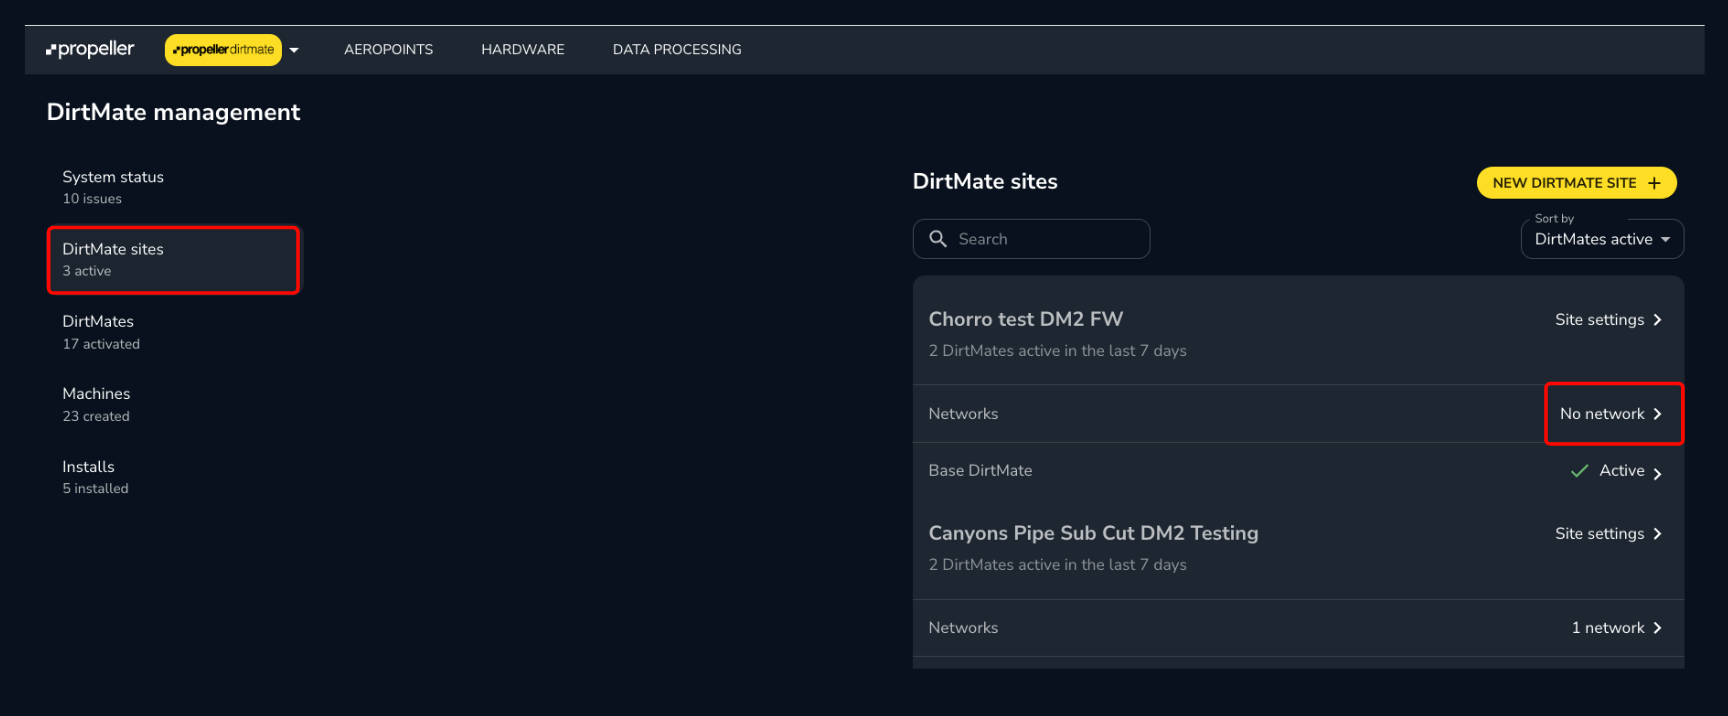Screen dimensions: 1728x716
Task: Open the AeroPoints menu
Action: tap(388, 49)
